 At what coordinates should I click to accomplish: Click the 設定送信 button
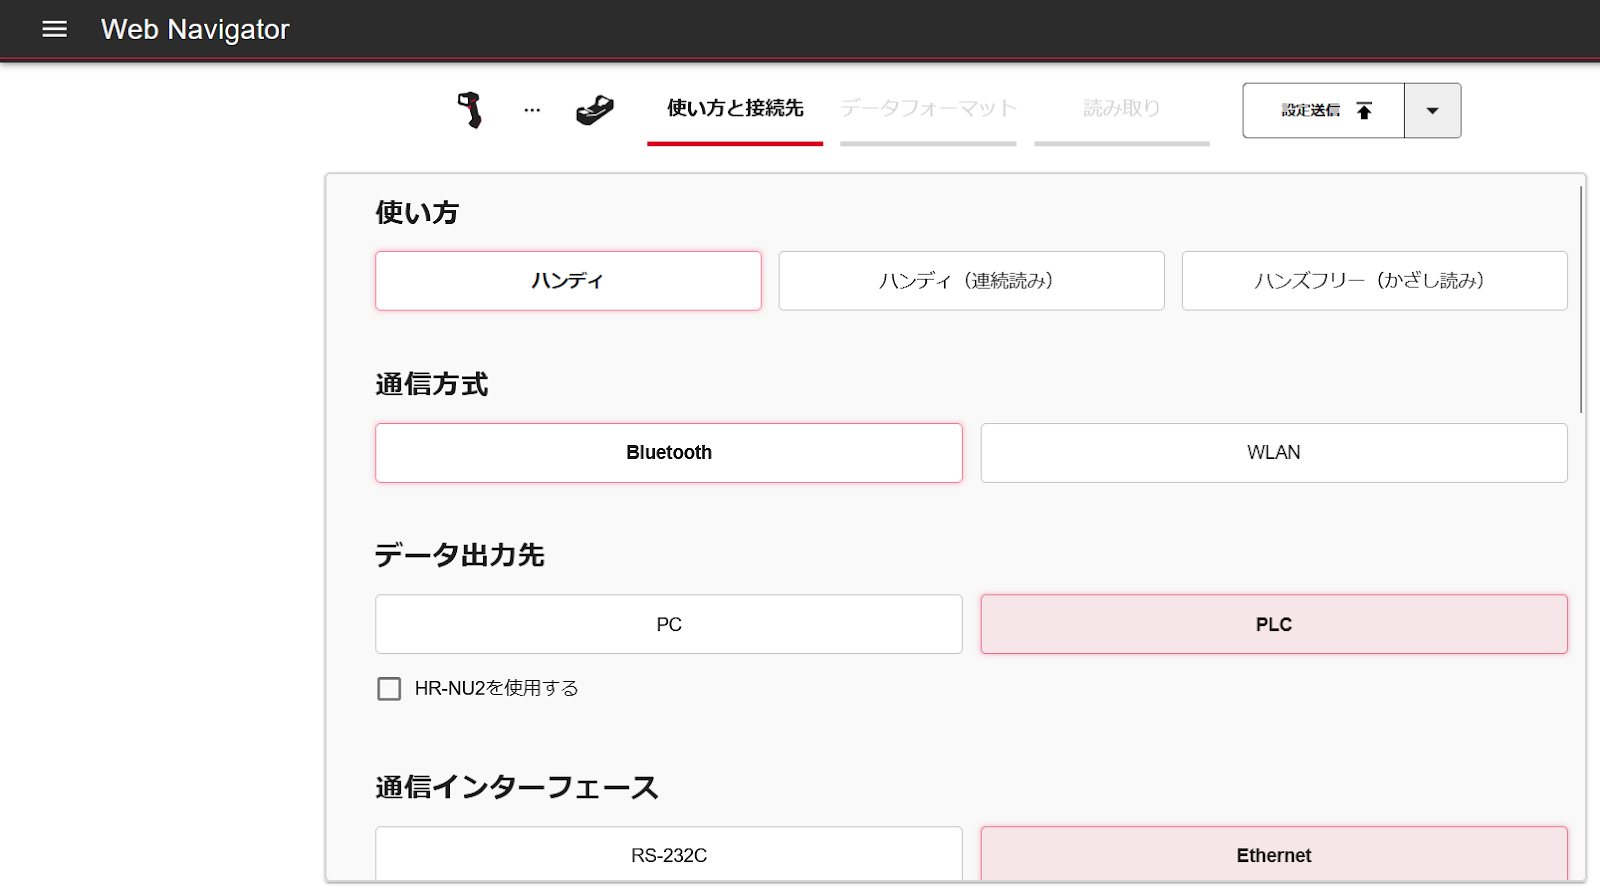1324,110
